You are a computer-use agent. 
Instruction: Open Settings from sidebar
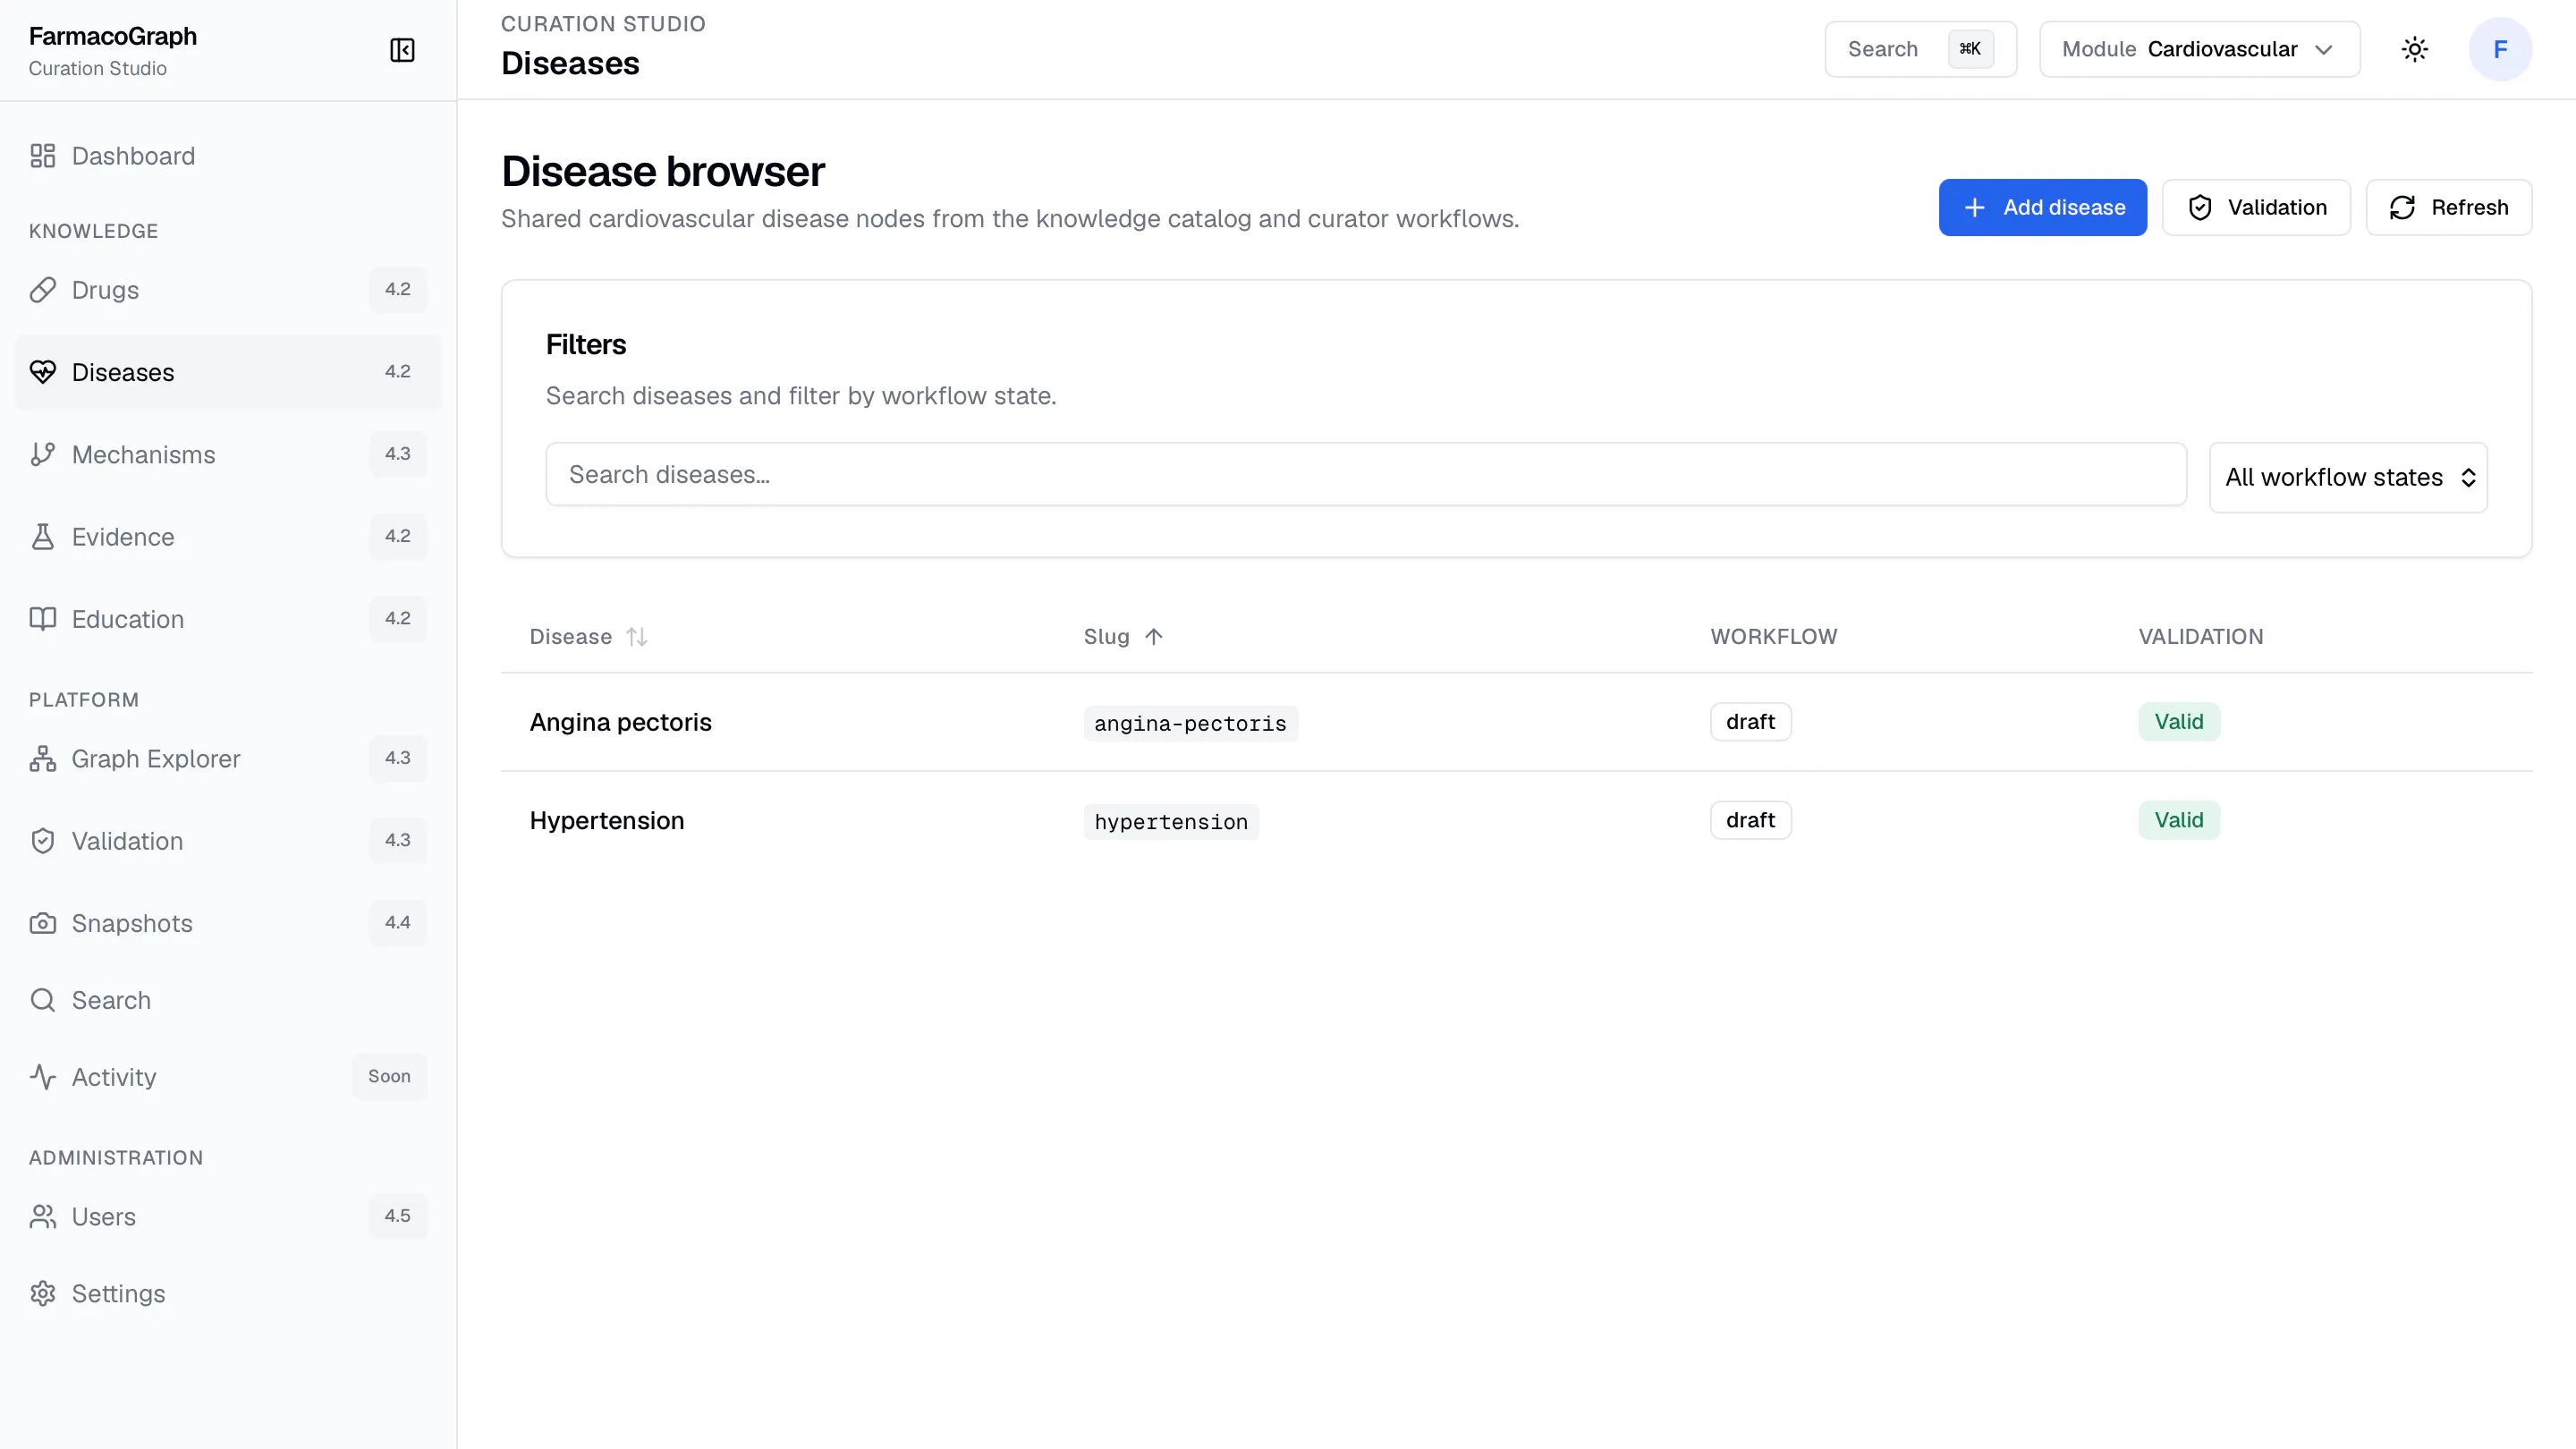(228, 1294)
